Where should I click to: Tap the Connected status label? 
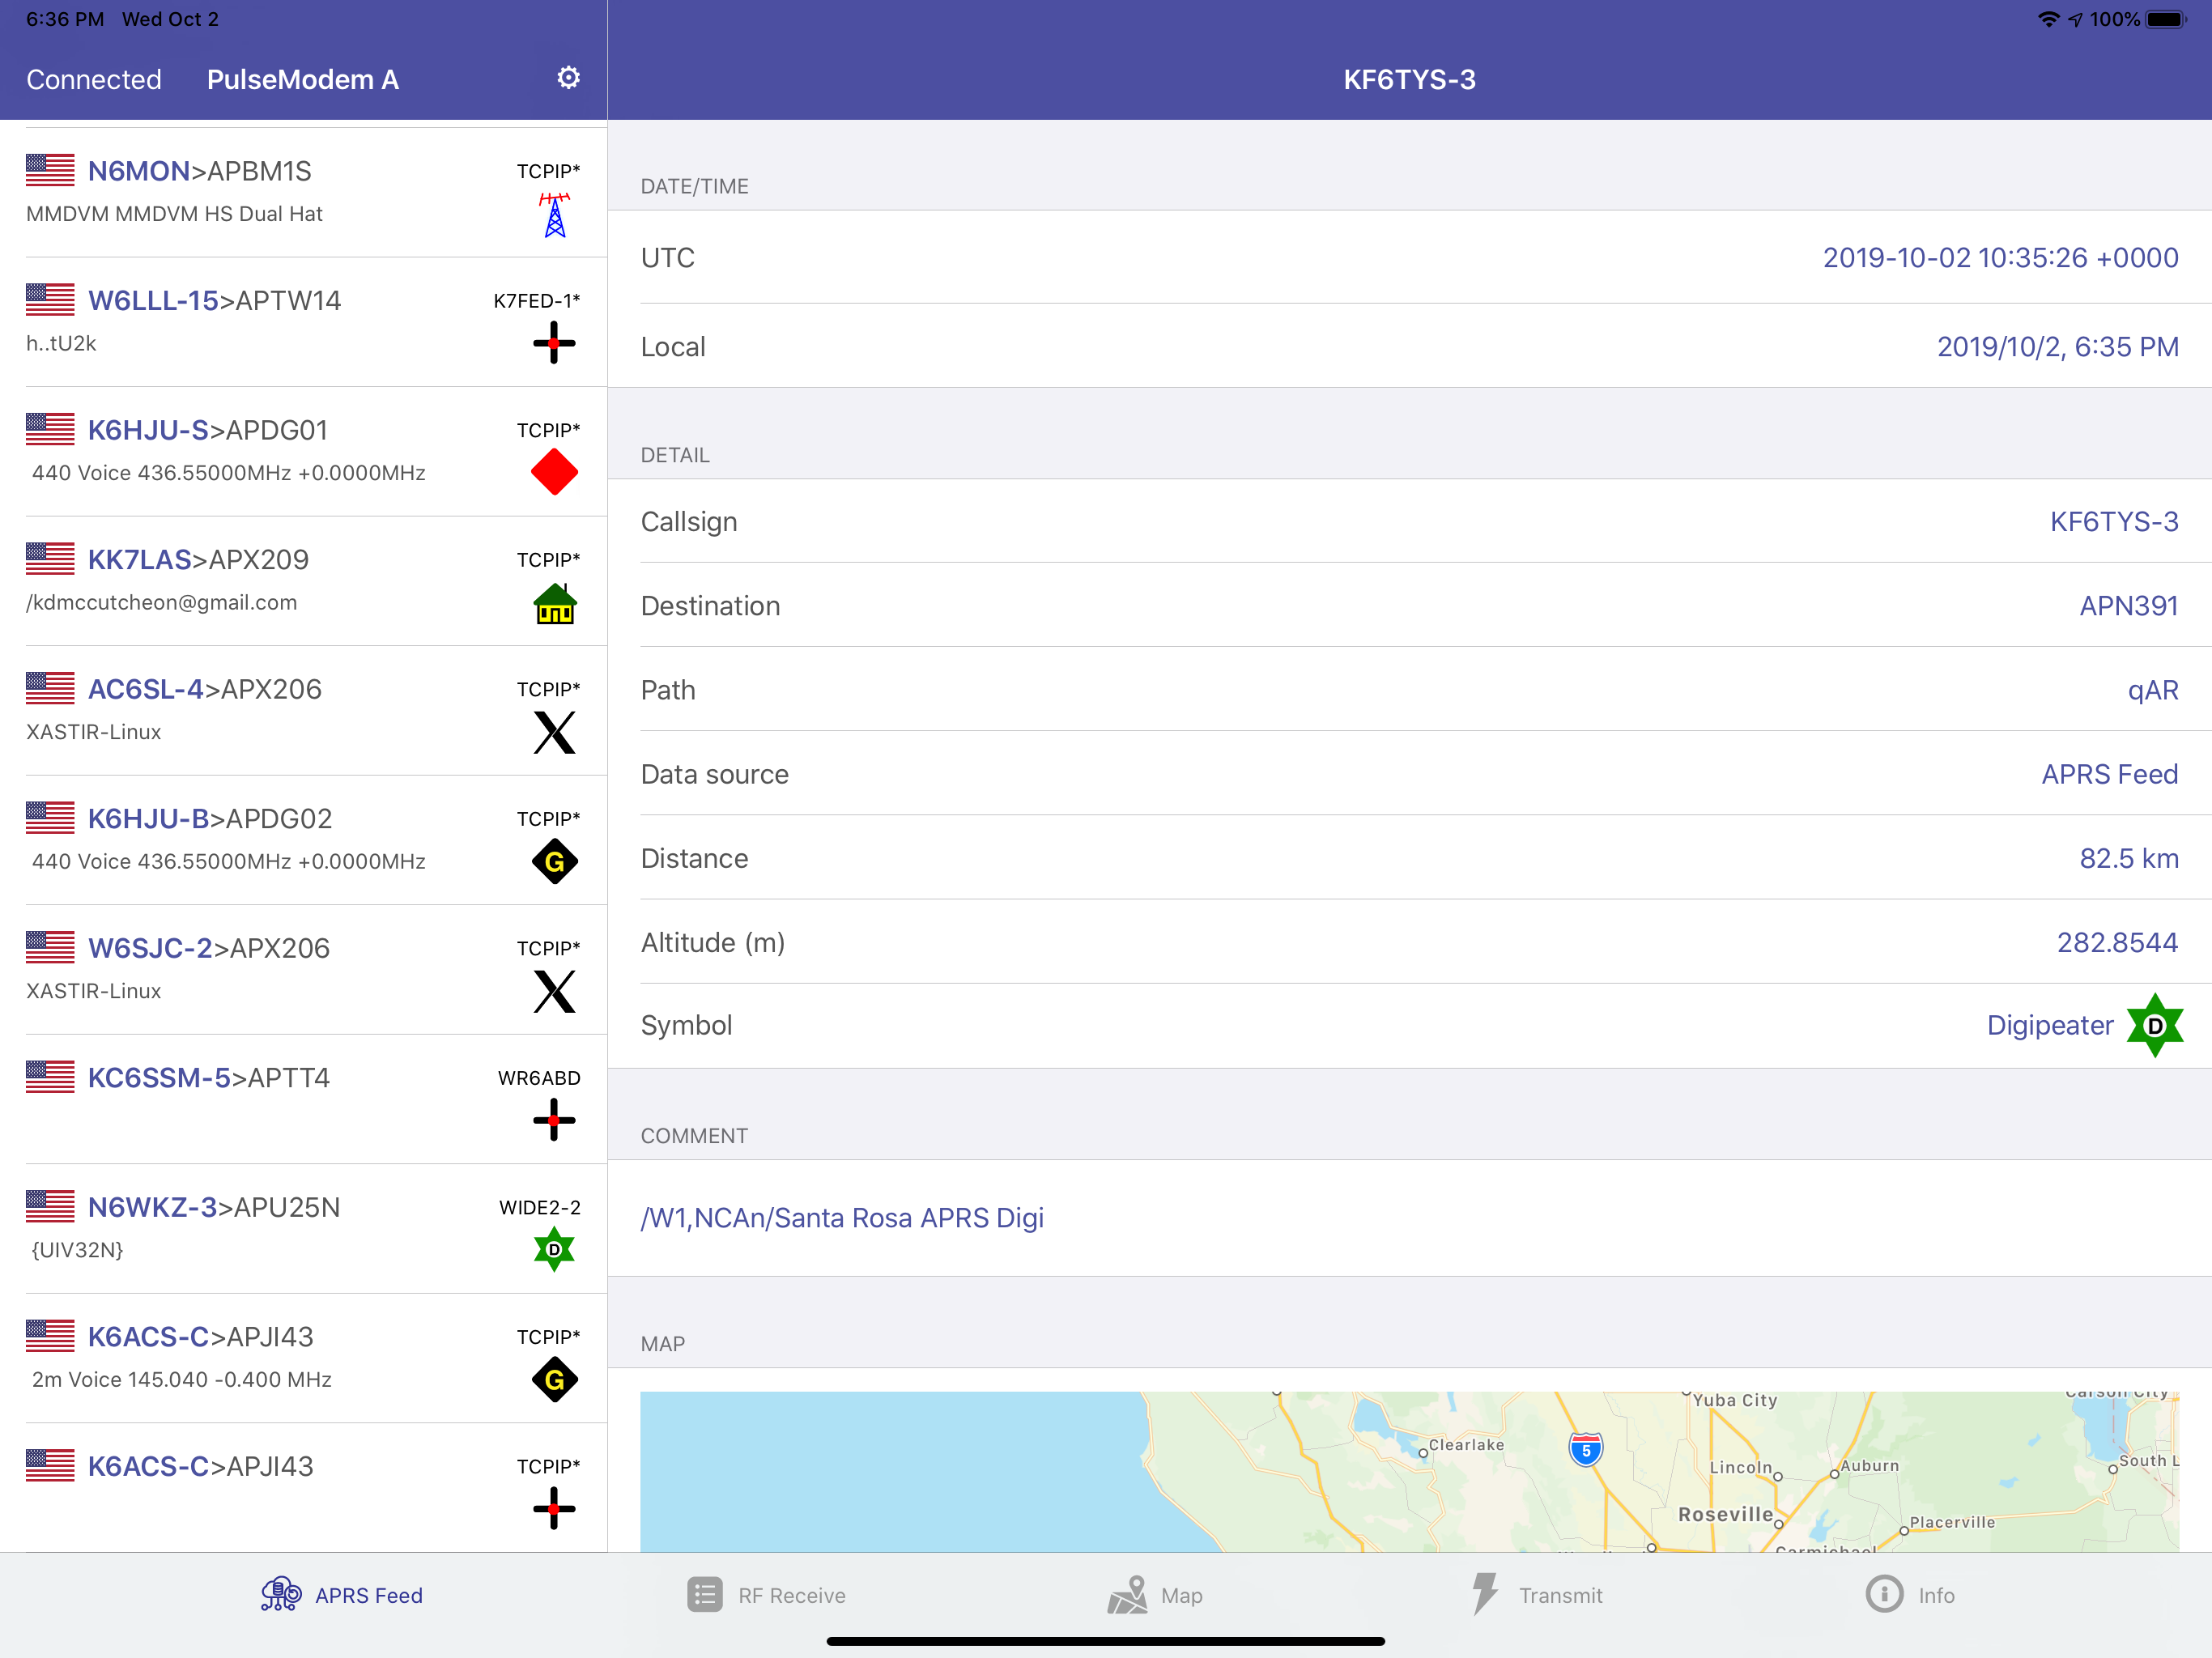click(x=94, y=80)
